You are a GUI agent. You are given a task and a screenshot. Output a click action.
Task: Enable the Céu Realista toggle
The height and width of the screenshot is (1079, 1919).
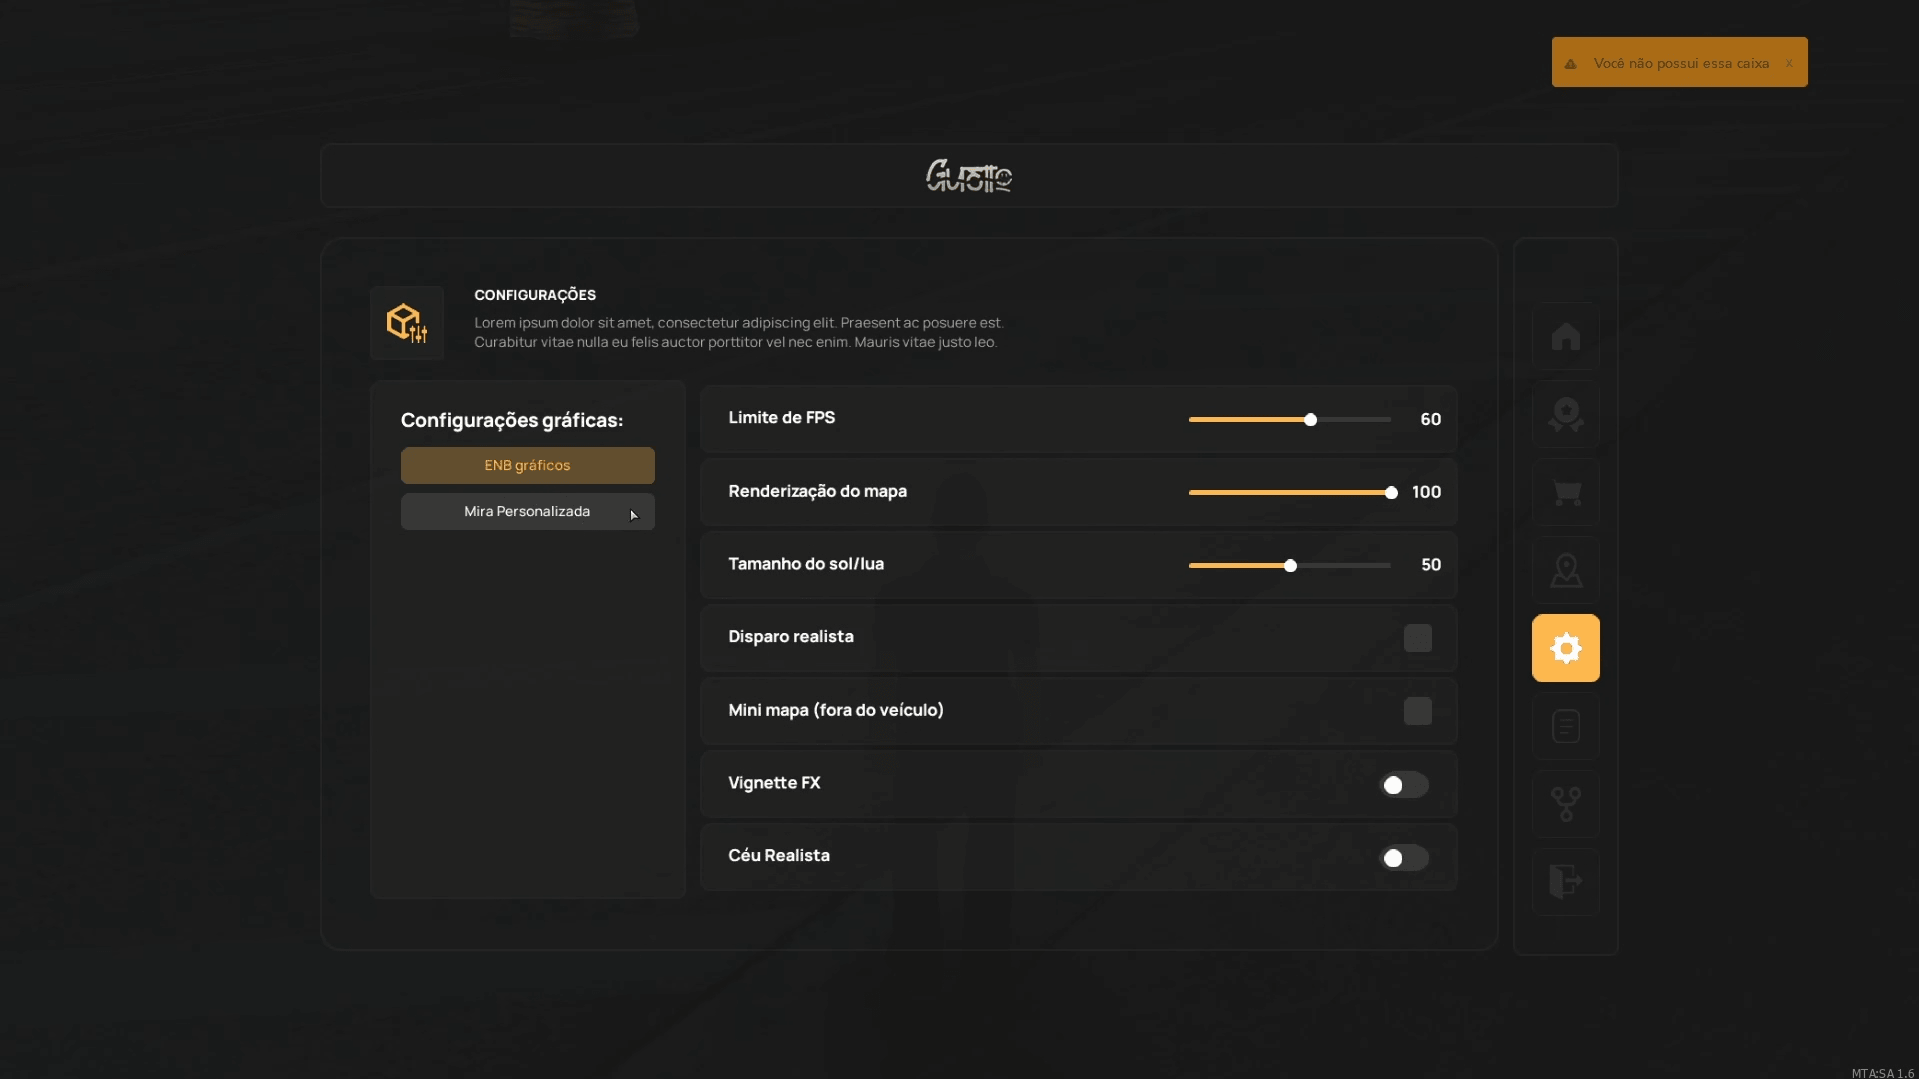click(x=1403, y=858)
